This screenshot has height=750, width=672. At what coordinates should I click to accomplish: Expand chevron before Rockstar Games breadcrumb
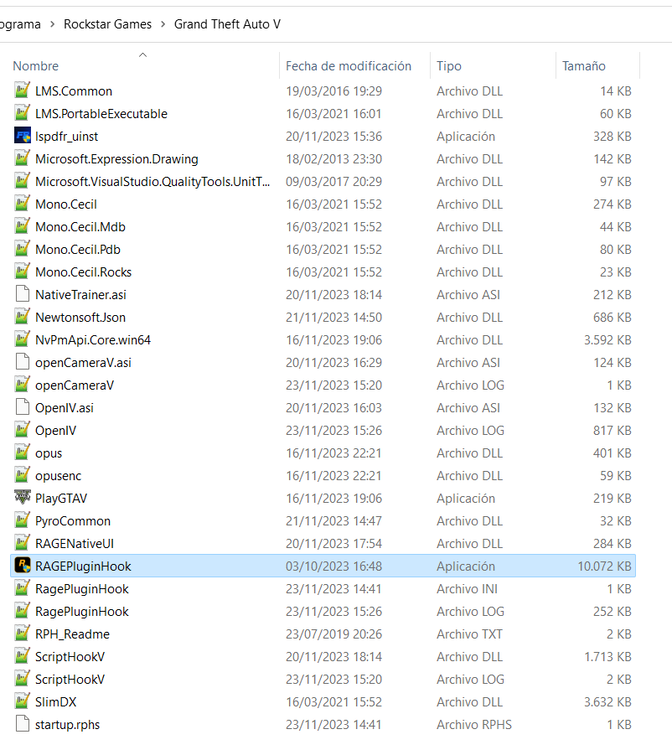tap(52, 24)
